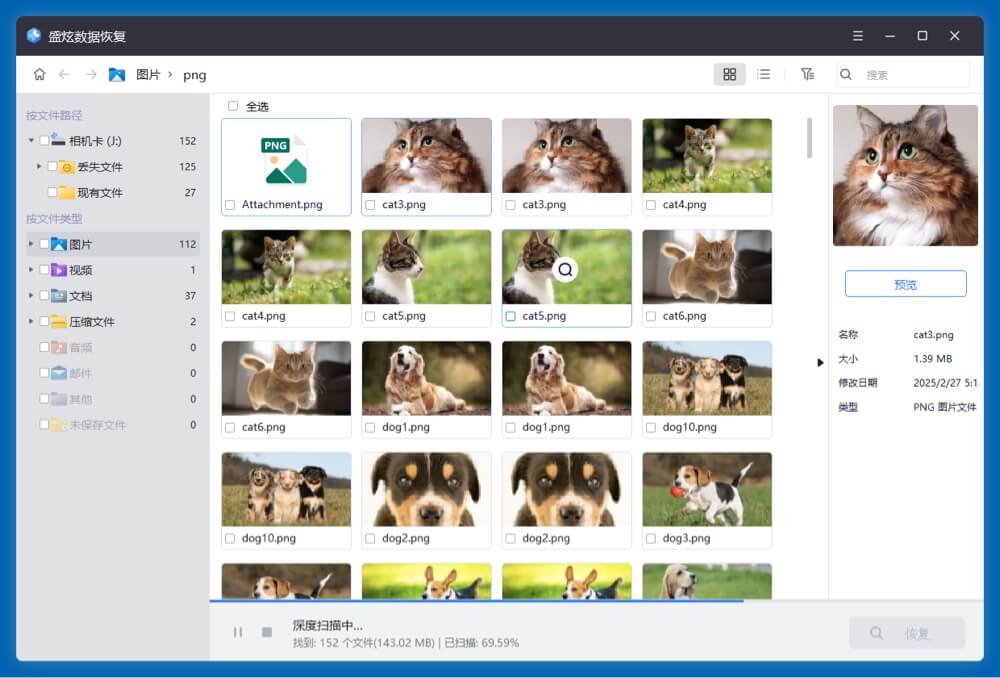This screenshot has height=678, width=1000.
Task: Check the 全选 select-all checkbox
Action: point(233,106)
